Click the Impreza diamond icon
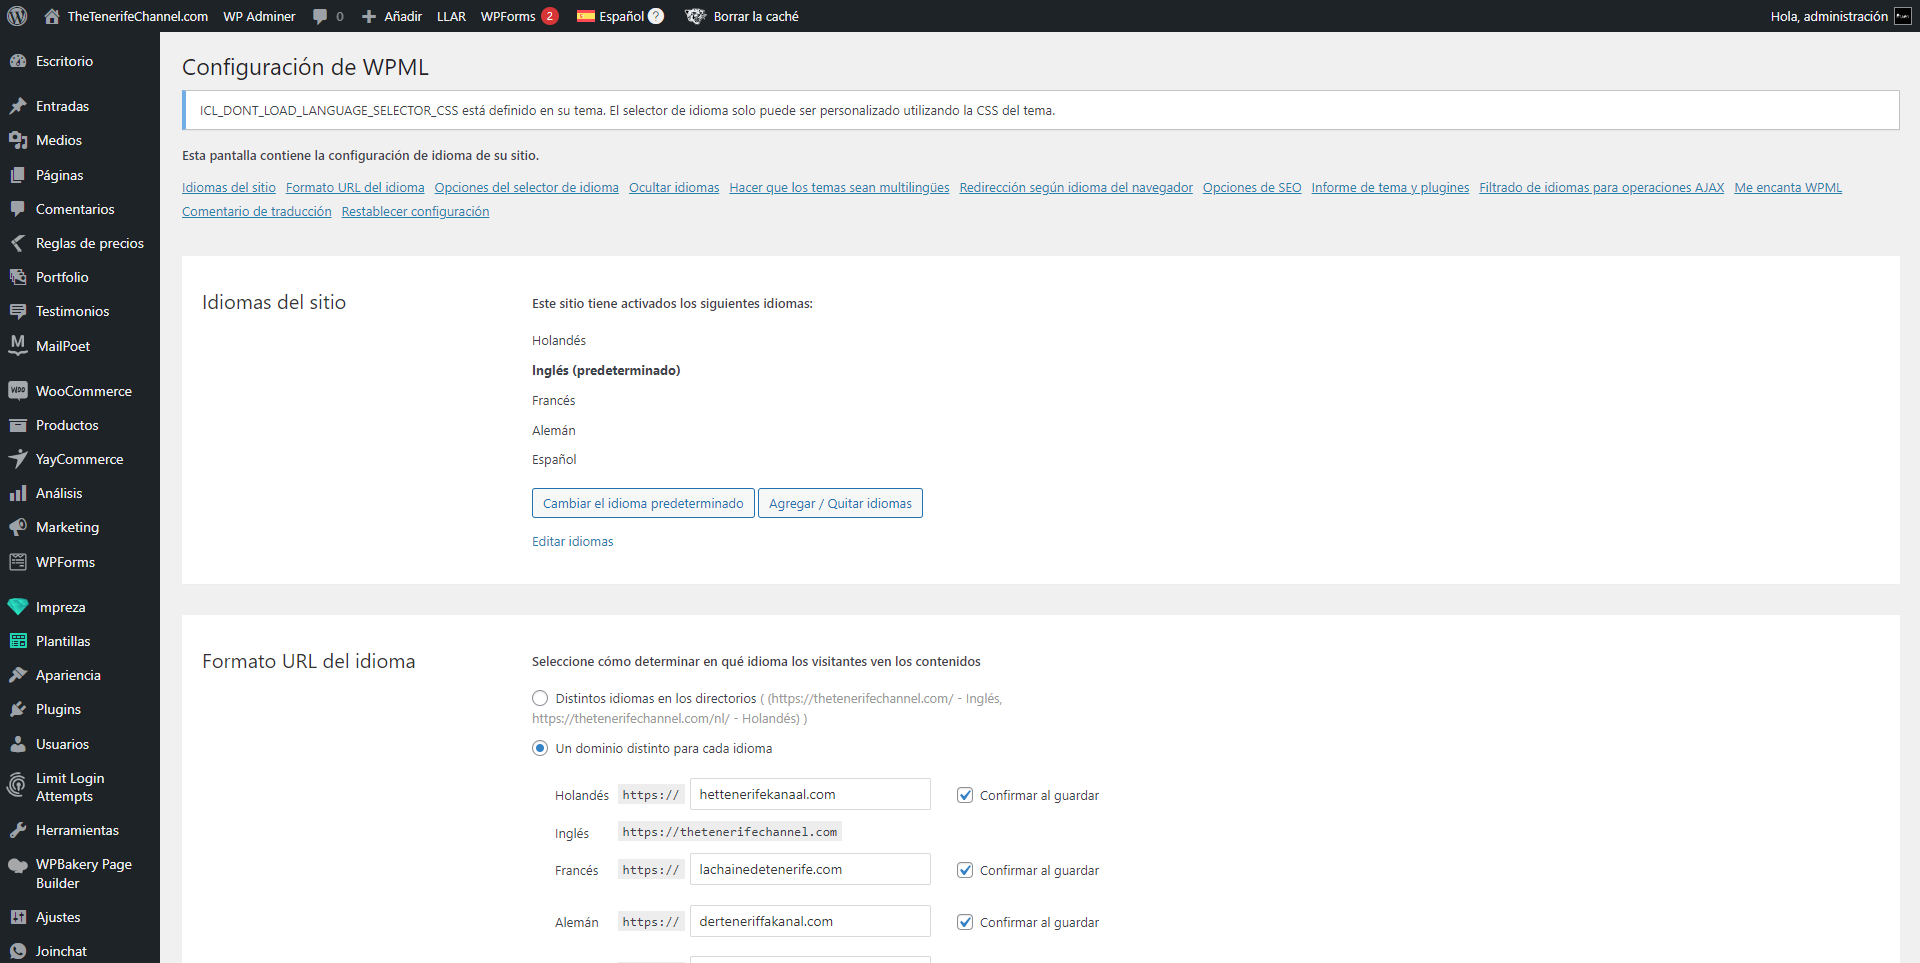This screenshot has height=963, width=1920. [18, 607]
